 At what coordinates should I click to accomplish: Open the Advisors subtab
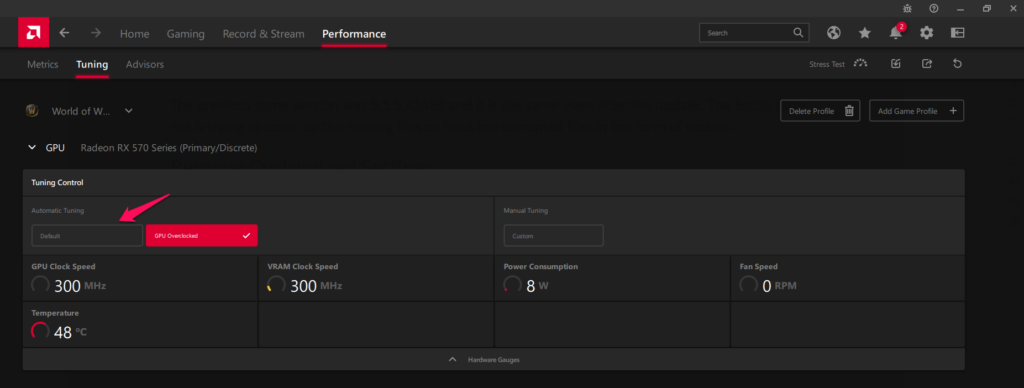145,65
